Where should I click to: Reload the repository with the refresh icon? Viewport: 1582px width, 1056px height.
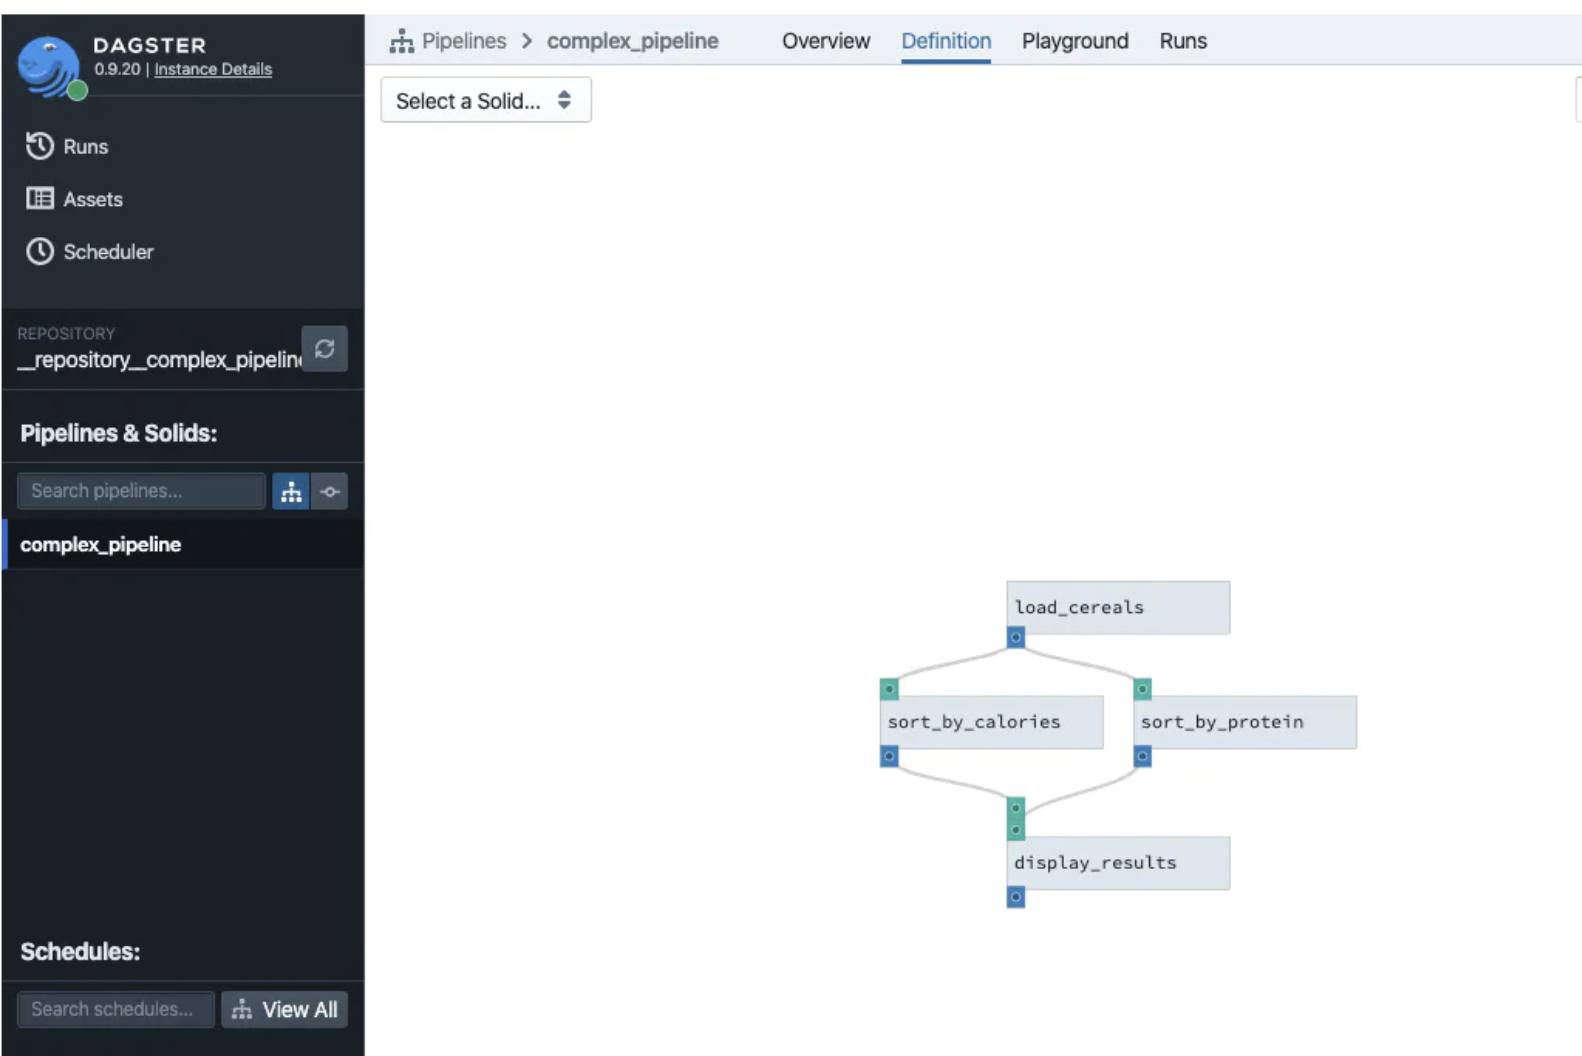(325, 348)
